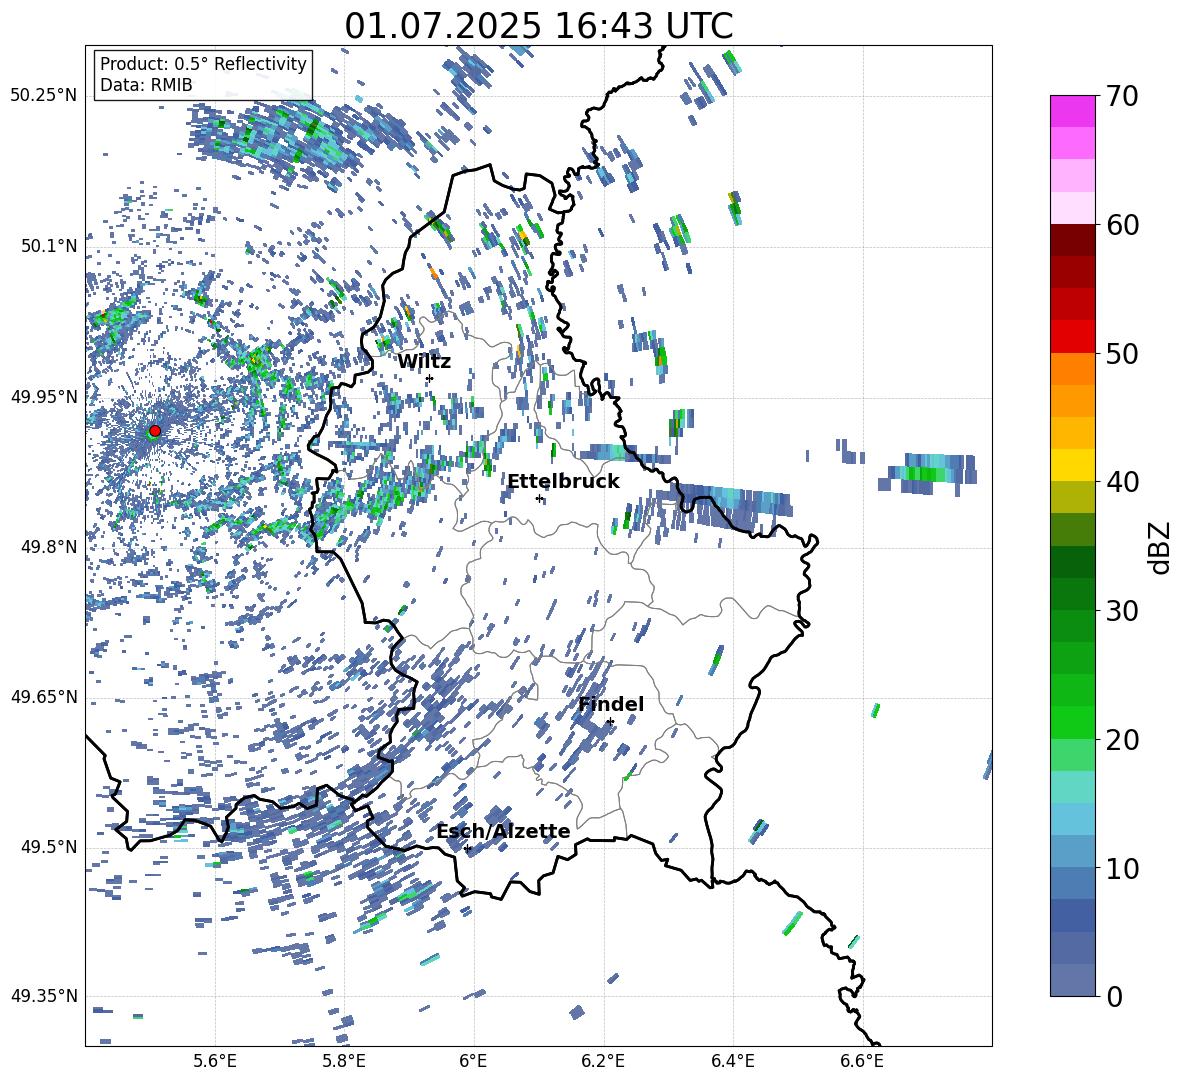1184x1081 pixels.
Task: Click the 50 dBZ colorbar label
Action: pyautogui.click(x=1122, y=354)
